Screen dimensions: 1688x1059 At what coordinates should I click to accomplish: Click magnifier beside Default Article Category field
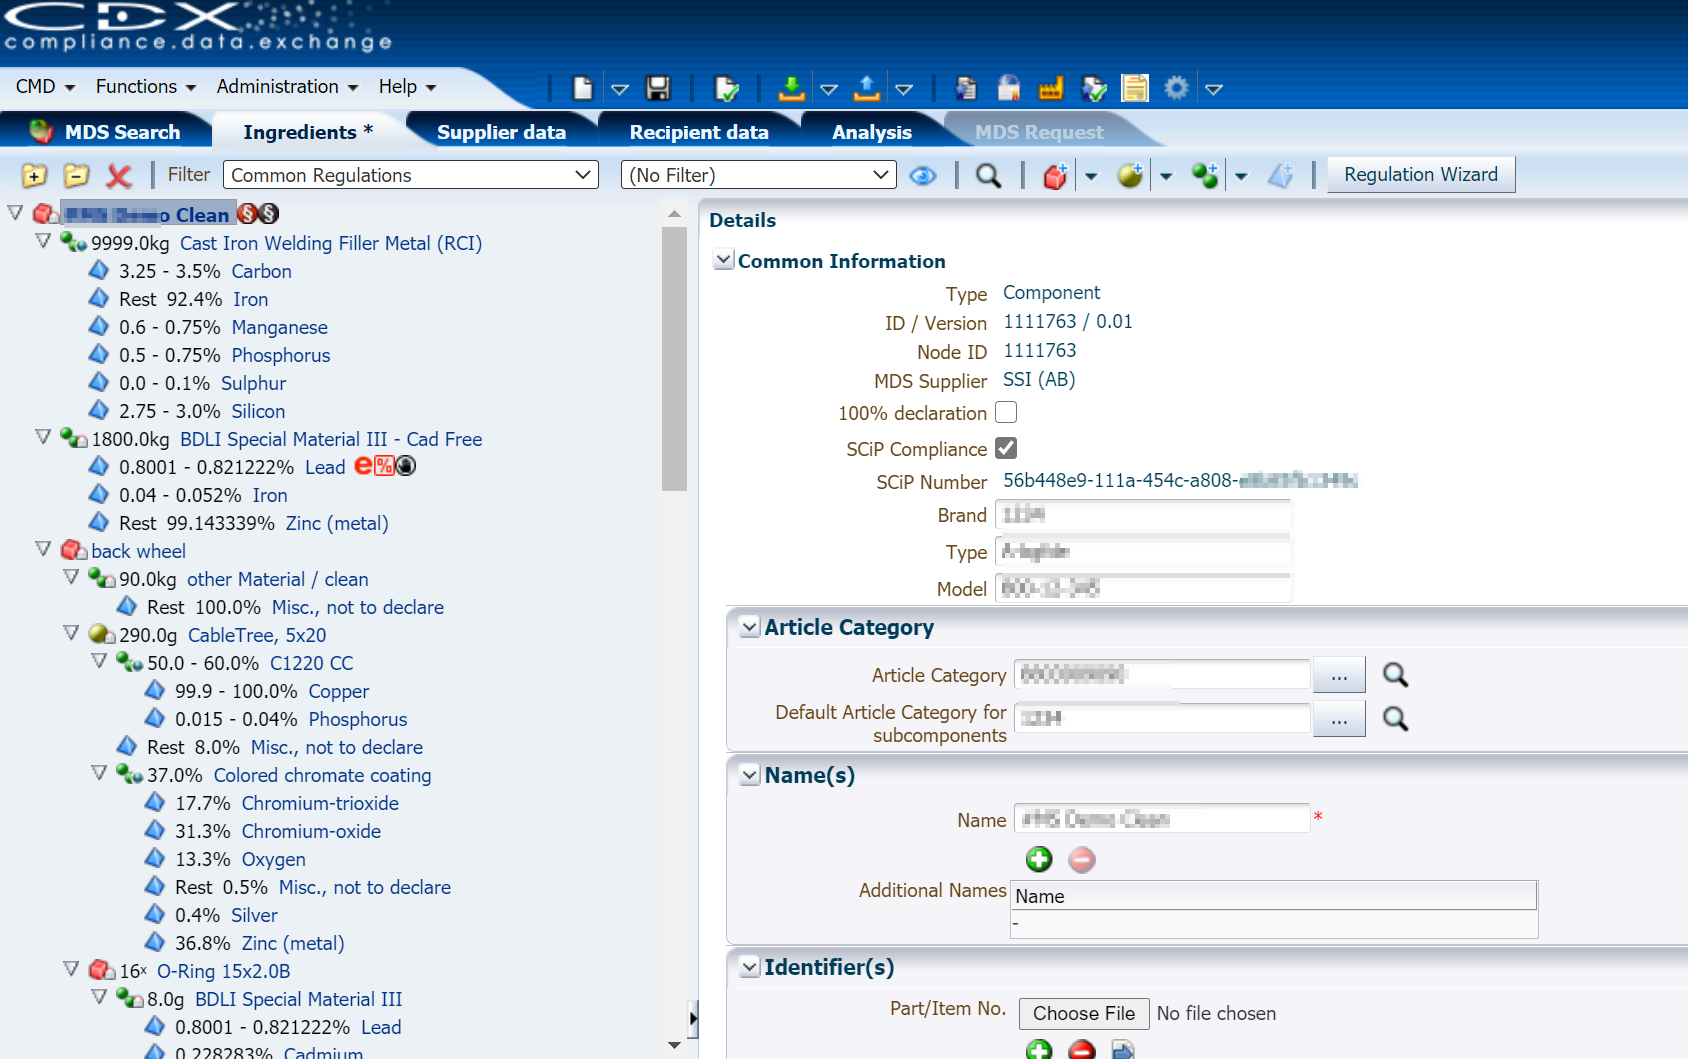tap(1395, 718)
